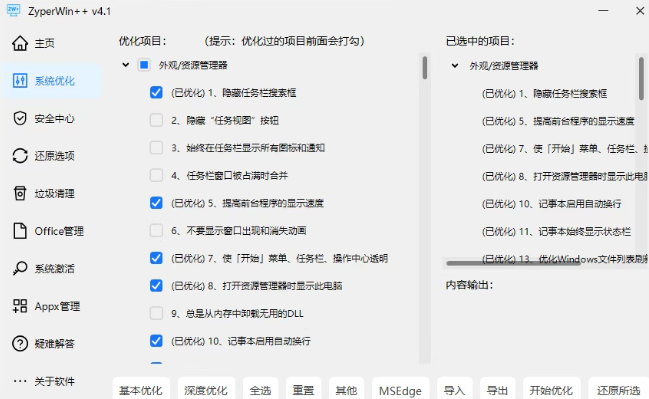This screenshot has width=649, height=399.
Task: Click the MSEdge button
Action: tap(400, 389)
